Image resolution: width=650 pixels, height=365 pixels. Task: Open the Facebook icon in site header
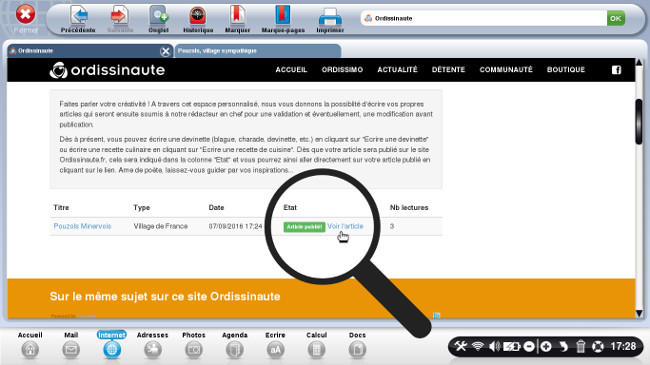click(x=616, y=70)
